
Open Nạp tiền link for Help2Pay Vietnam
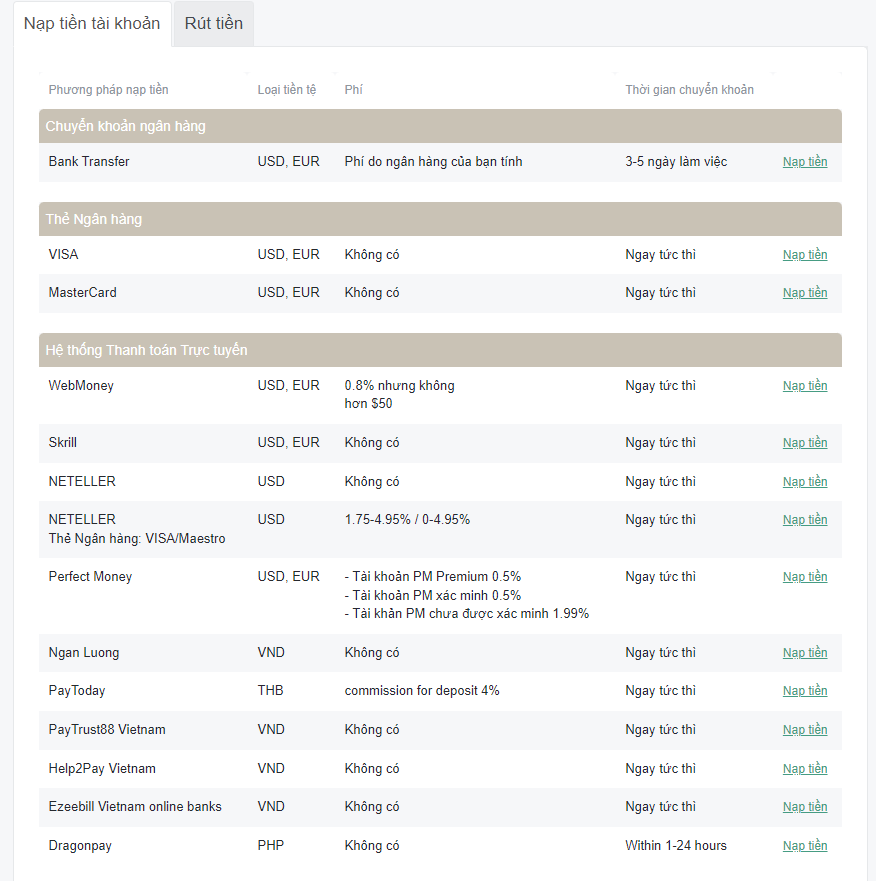coord(805,769)
